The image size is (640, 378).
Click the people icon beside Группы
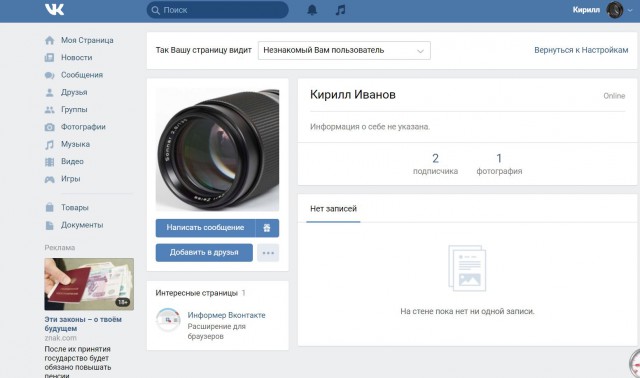49,109
